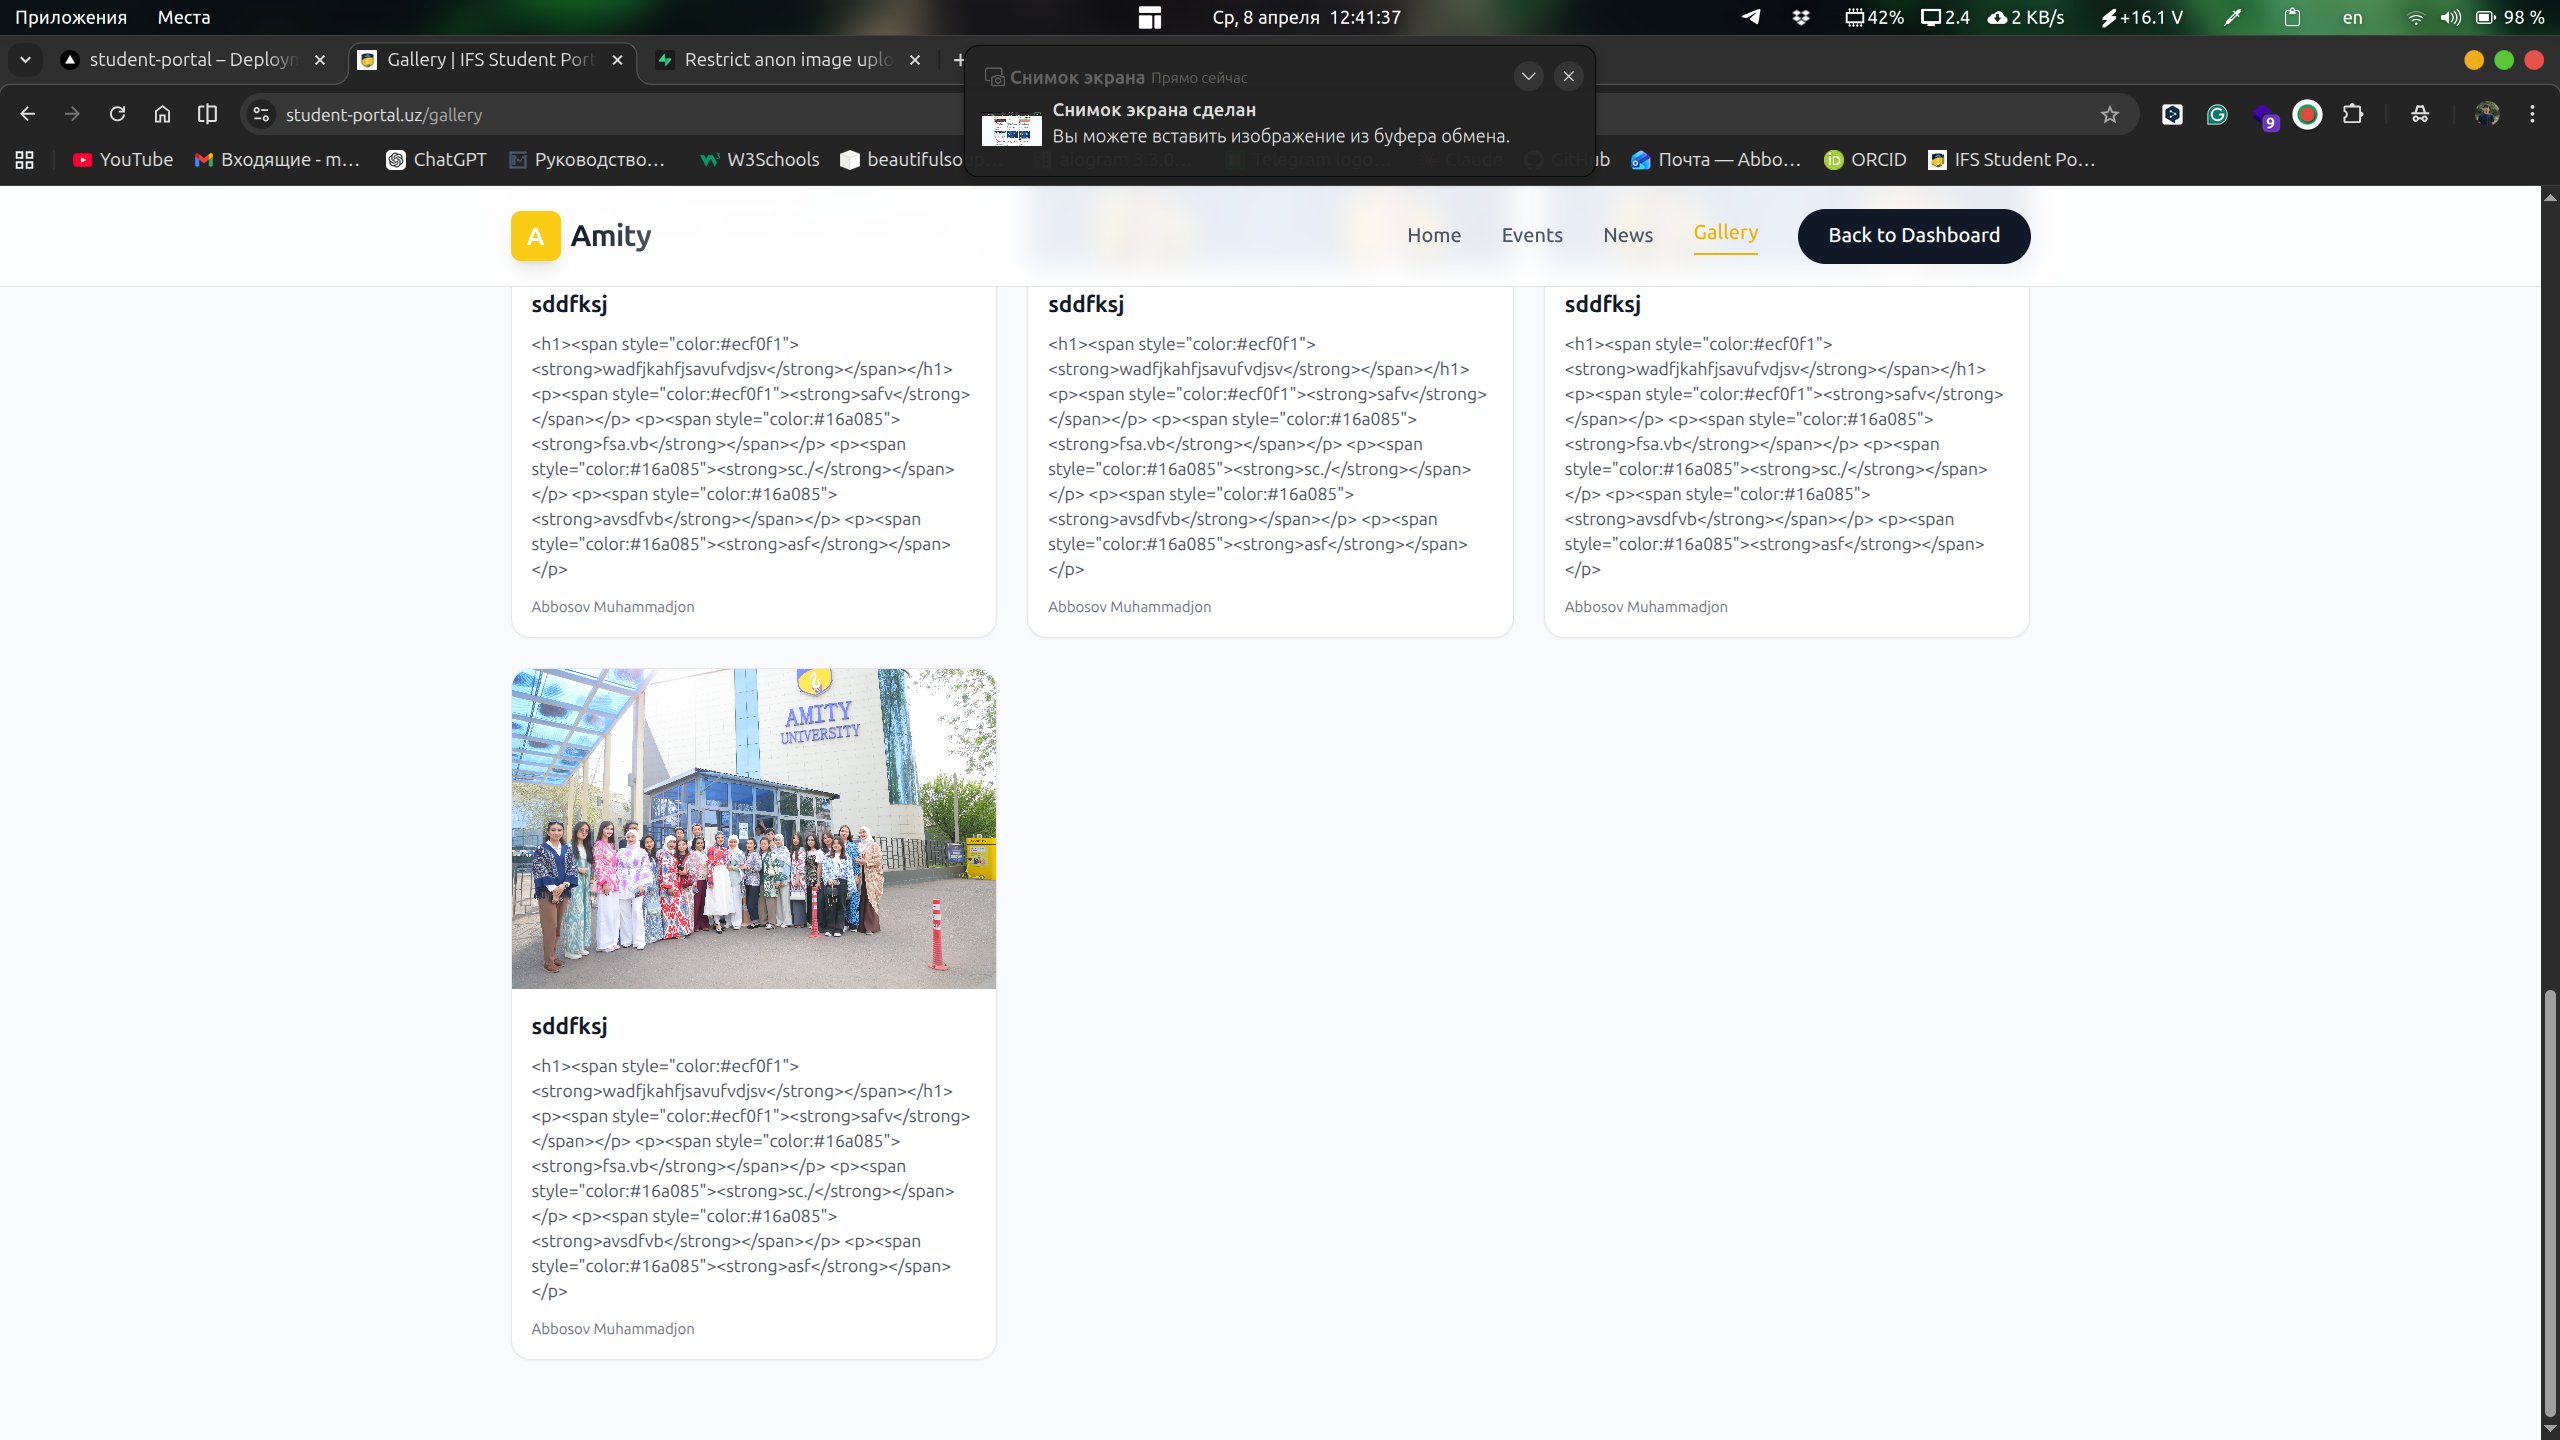The height and width of the screenshot is (1440, 2560).
Task: Bookmark this page with star icon
Action: [2110, 115]
